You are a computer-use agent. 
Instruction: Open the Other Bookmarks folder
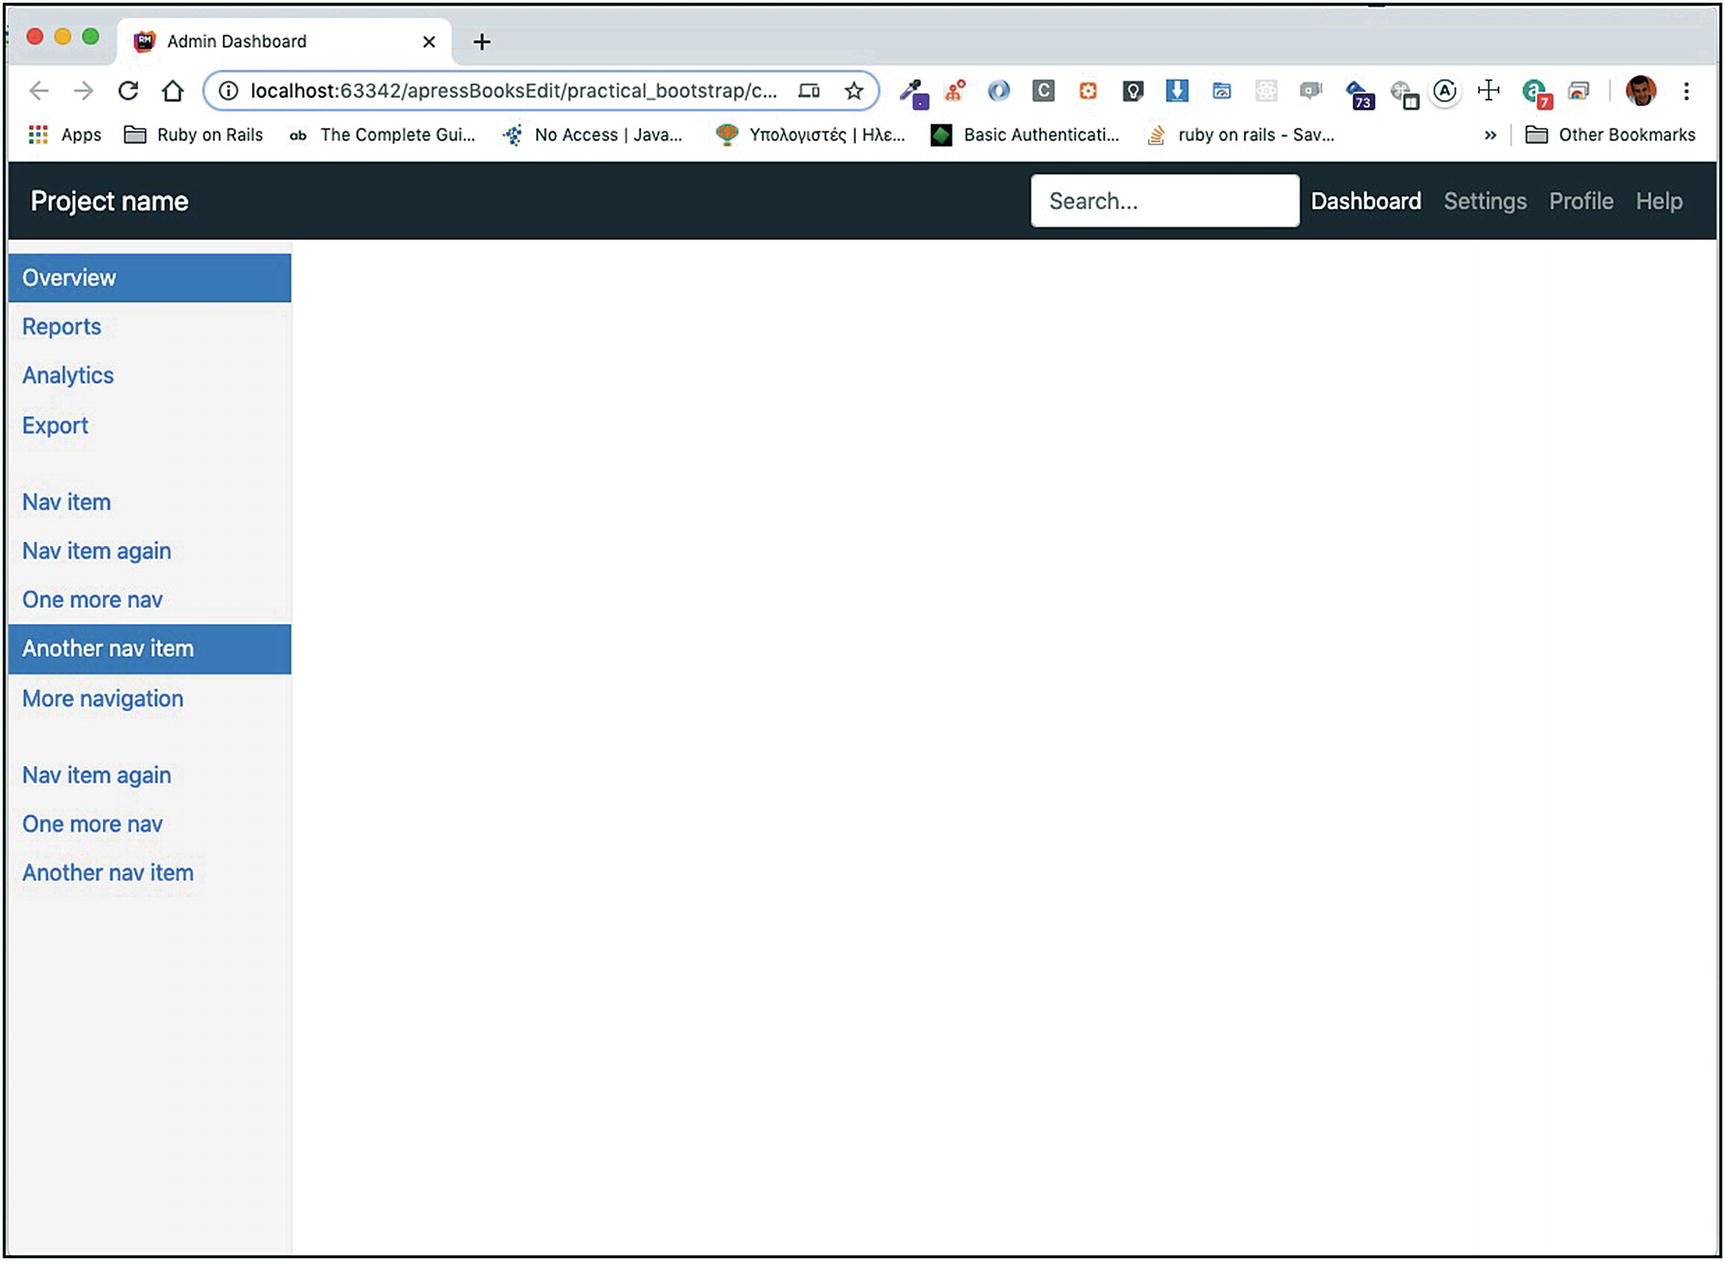pos(1610,135)
